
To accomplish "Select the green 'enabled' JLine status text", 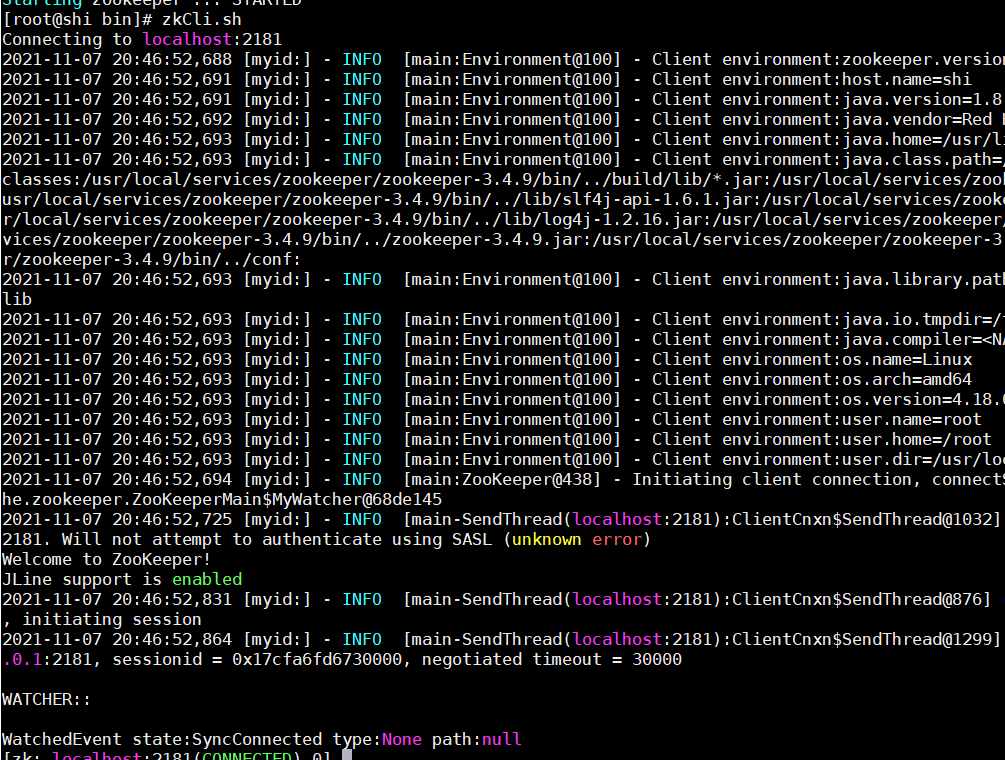I will 207,578.
